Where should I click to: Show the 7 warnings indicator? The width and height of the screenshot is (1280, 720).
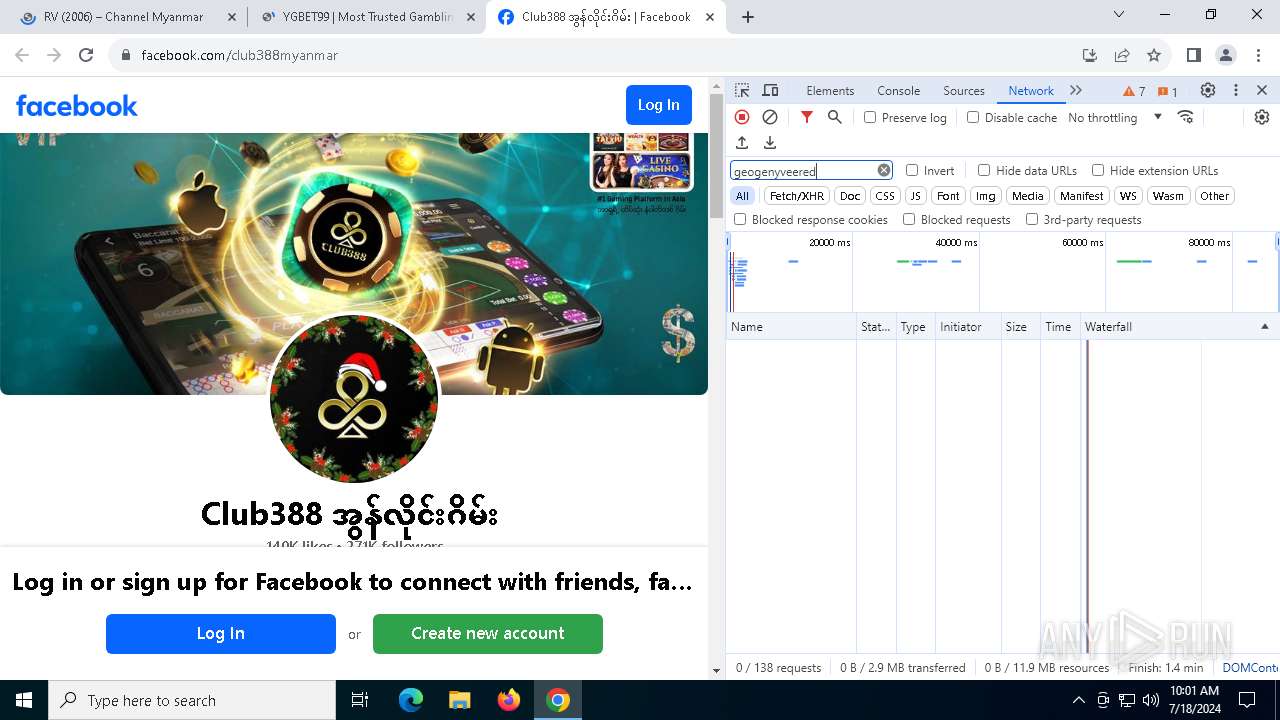pos(1134,91)
